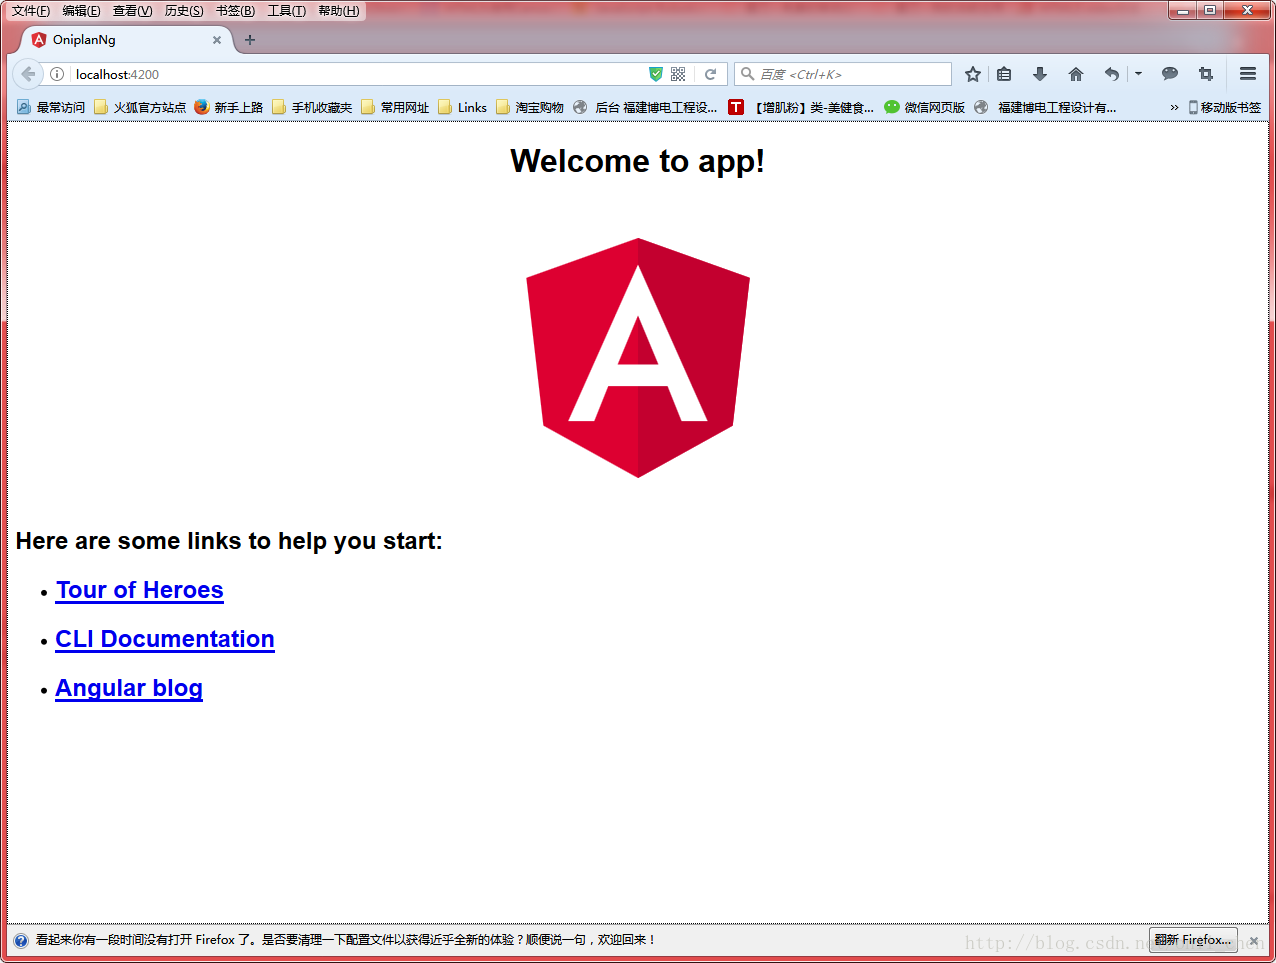Image resolution: width=1276 pixels, height=963 pixels.
Task: Open the site information icon by the URL
Action: tap(57, 74)
